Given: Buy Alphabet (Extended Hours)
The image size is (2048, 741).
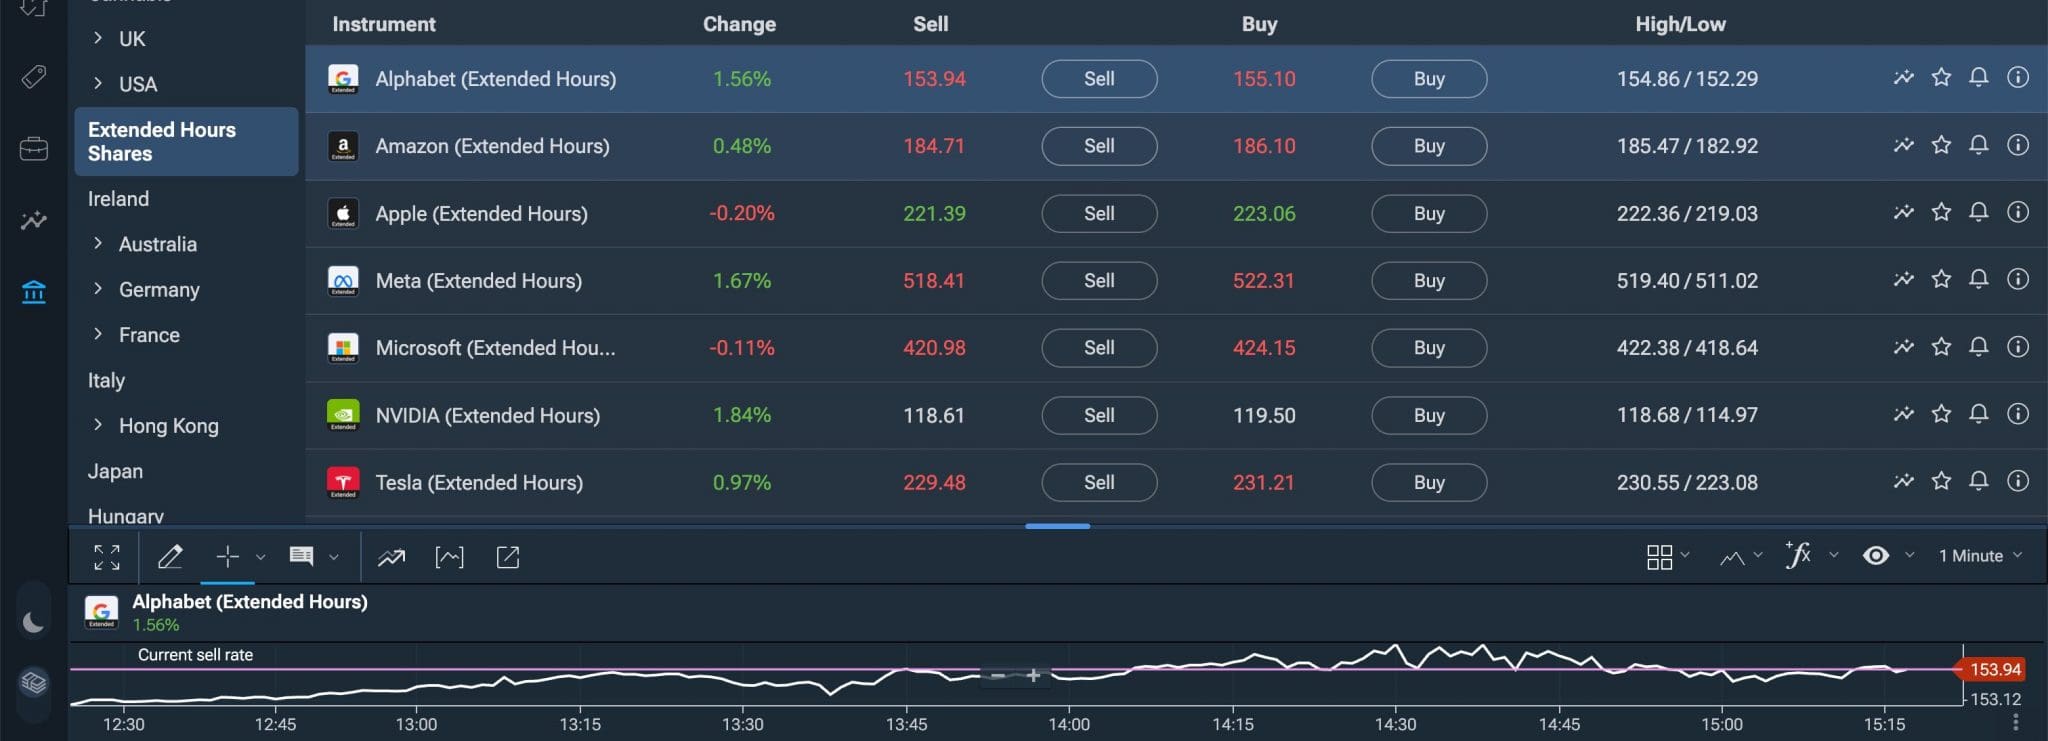Looking at the screenshot, I should coord(1429,78).
